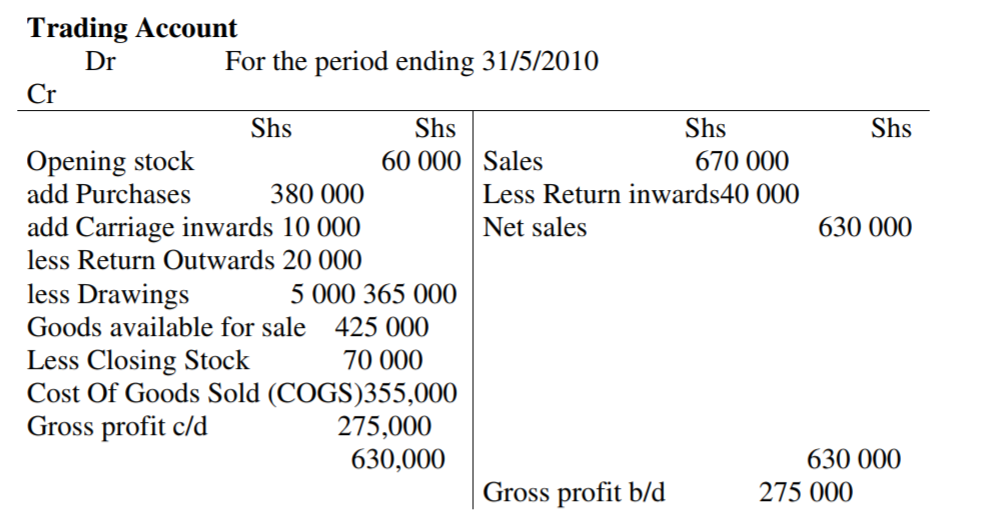Select the less Drawings label
This screenshot has width=990, height=512.
tap(107, 294)
